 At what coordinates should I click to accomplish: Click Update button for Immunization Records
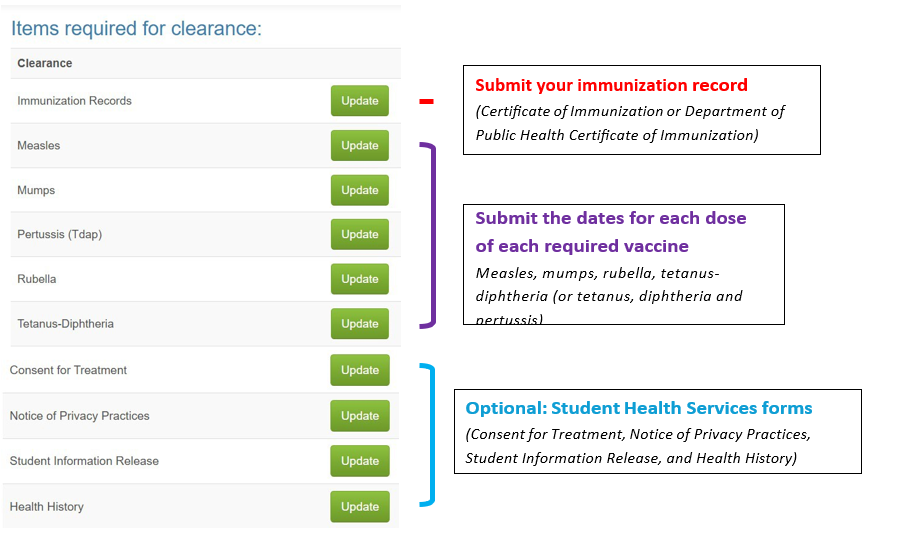click(359, 101)
